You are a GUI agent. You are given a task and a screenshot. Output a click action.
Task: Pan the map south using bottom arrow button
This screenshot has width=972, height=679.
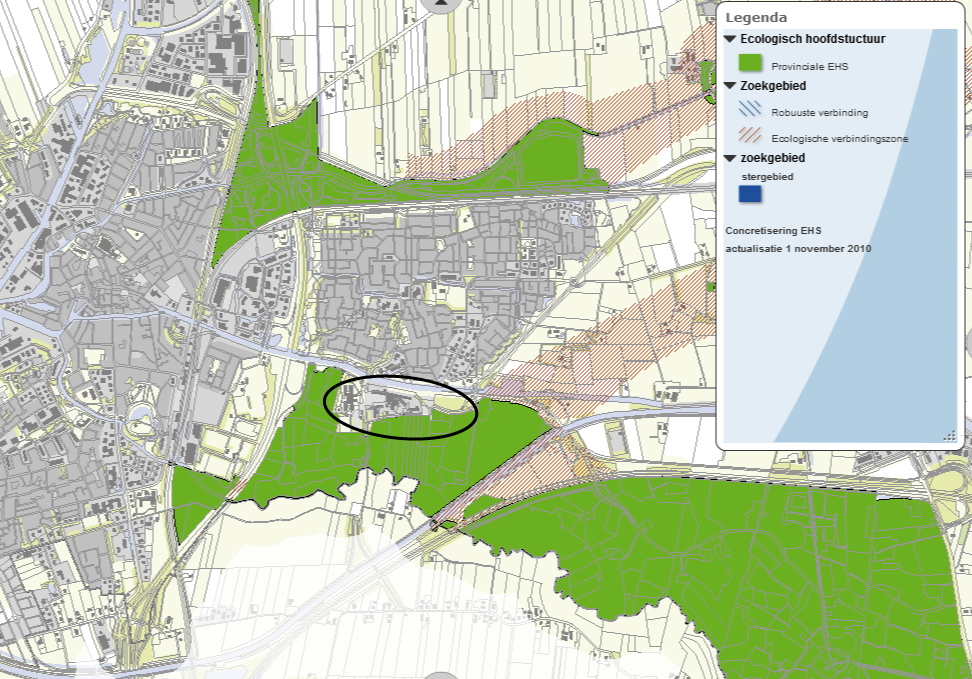pos(441,675)
